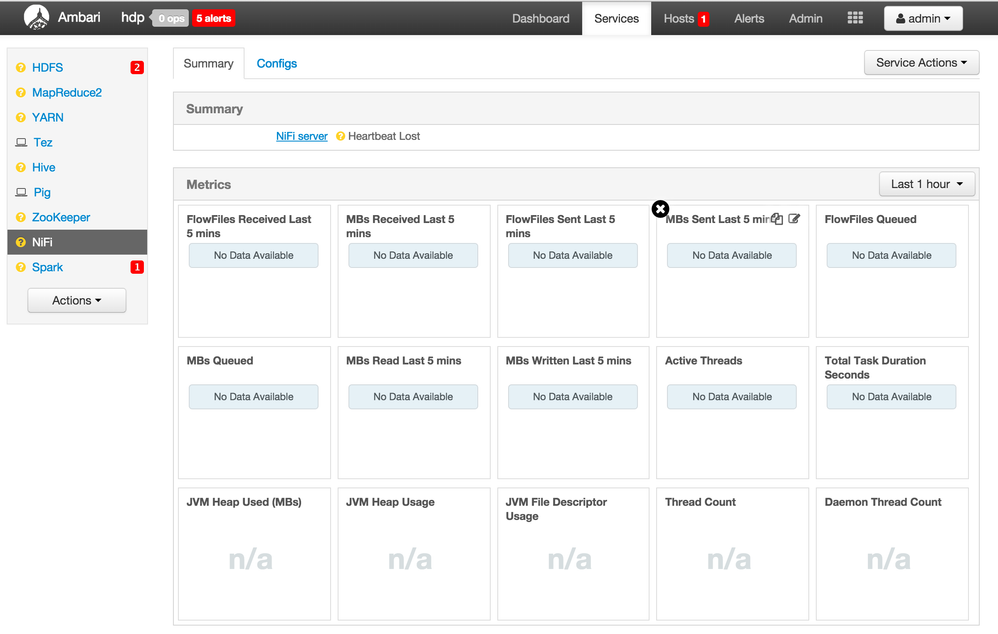Screen dimensions: 998x634
Task: Select Hive service in sidebar
Action: [44, 167]
